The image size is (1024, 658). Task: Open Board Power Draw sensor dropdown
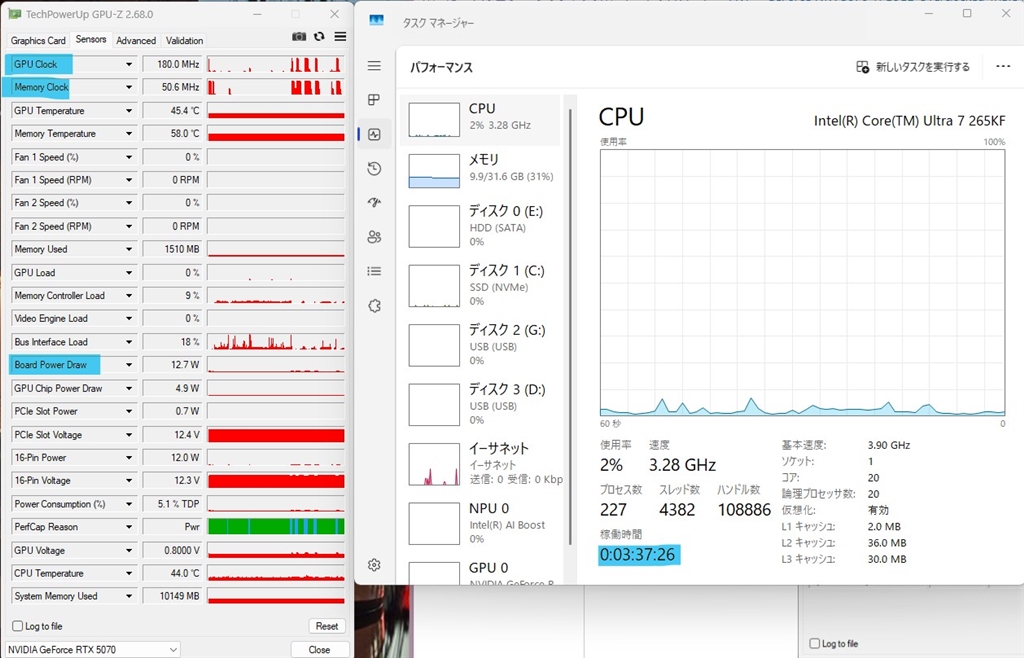pyautogui.click(x=129, y=365)
